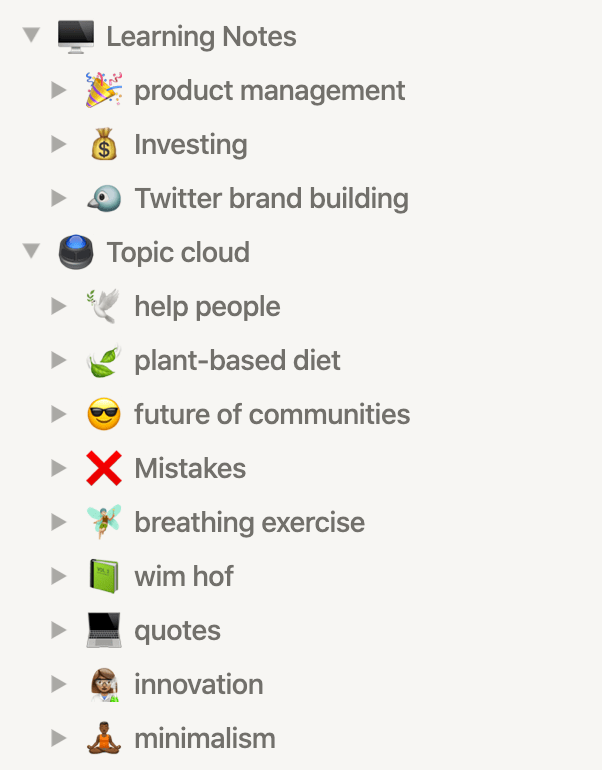Collapse the Topic cloud section

click(x=32, y=253)
